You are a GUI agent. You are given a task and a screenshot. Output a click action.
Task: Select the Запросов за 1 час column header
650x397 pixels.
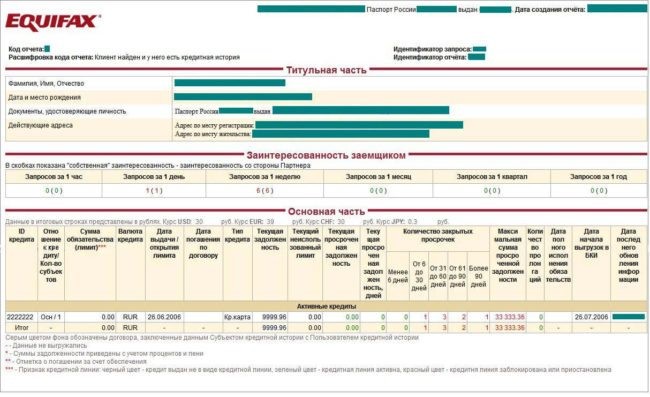(x=53, y=177)
